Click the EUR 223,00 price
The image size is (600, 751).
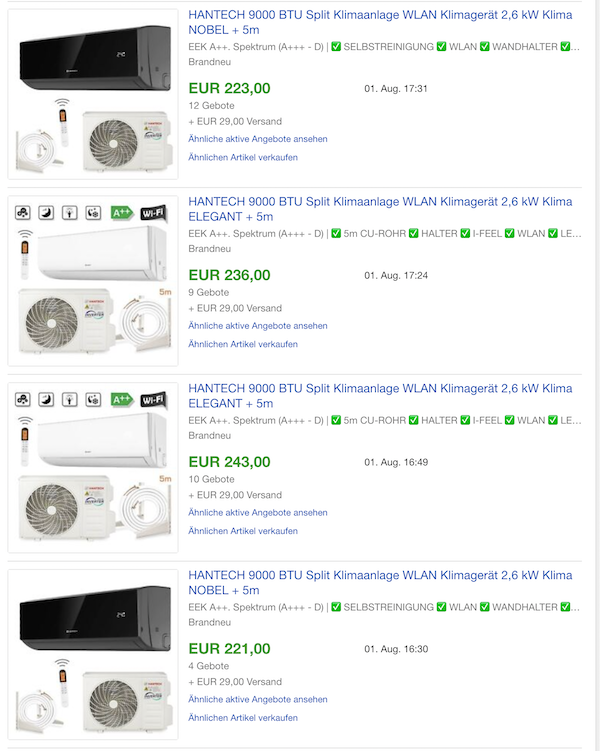point(229,88)
